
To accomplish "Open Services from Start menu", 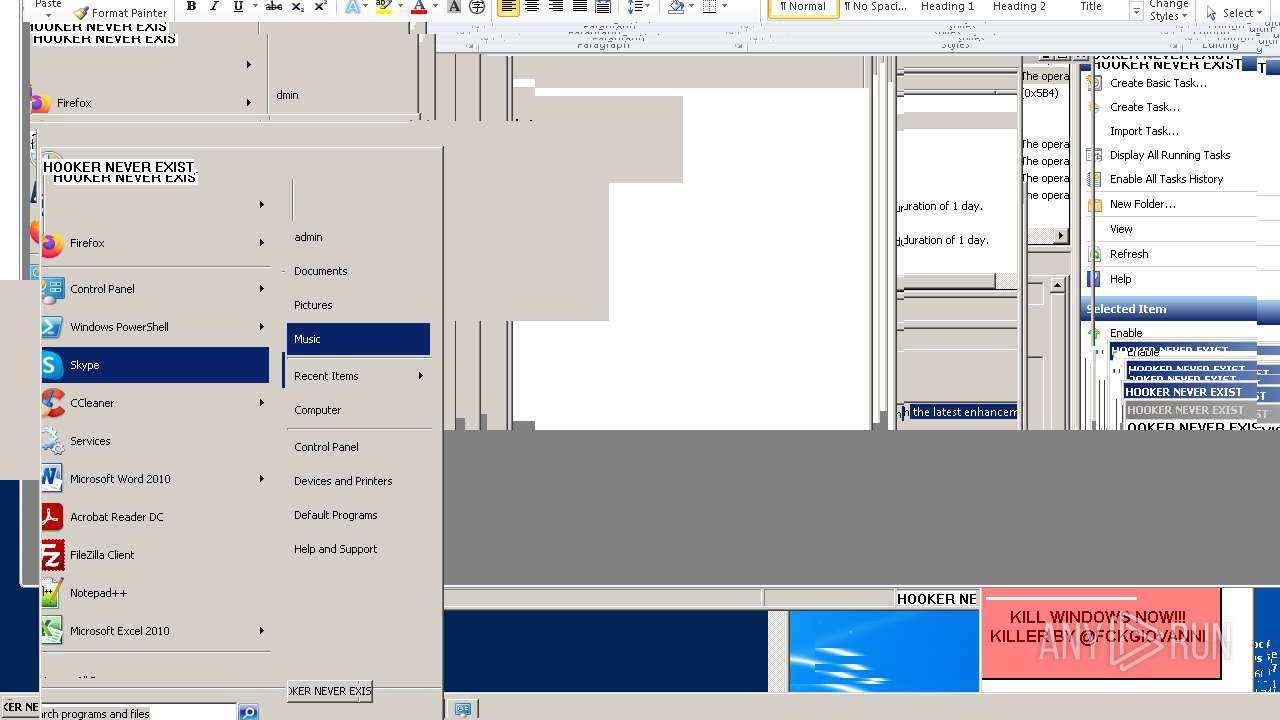I will coord(155,441).
